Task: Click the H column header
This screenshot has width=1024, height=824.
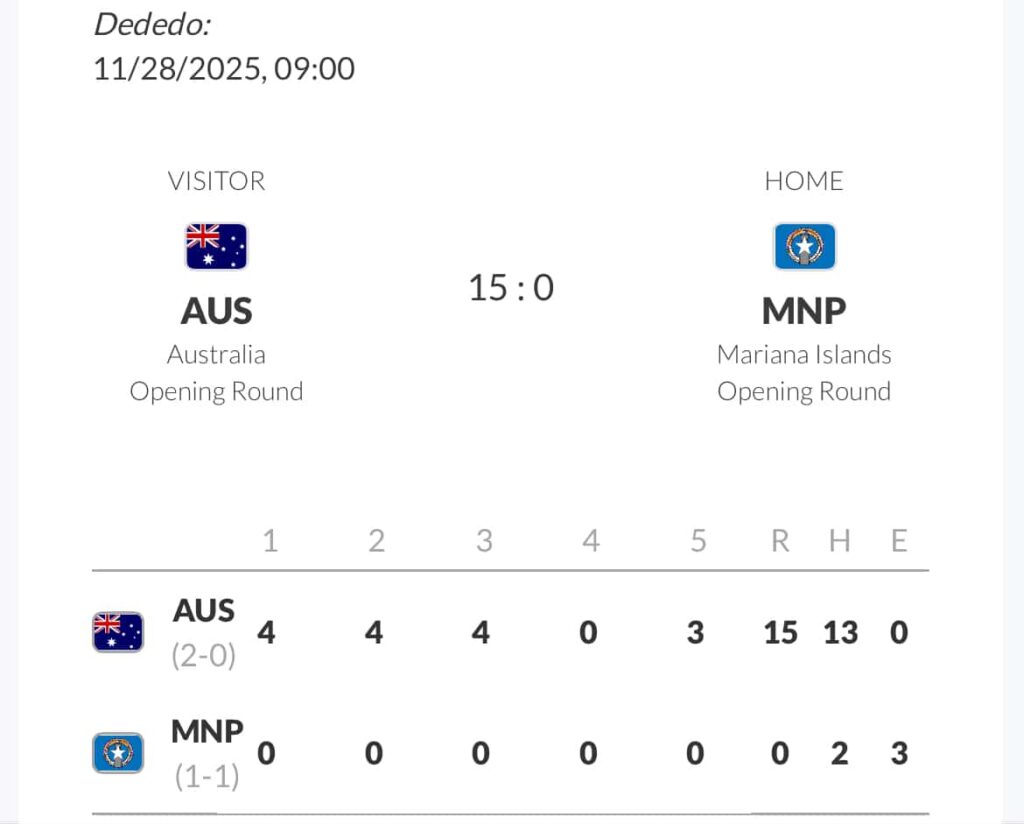Action: click(840, 541)
